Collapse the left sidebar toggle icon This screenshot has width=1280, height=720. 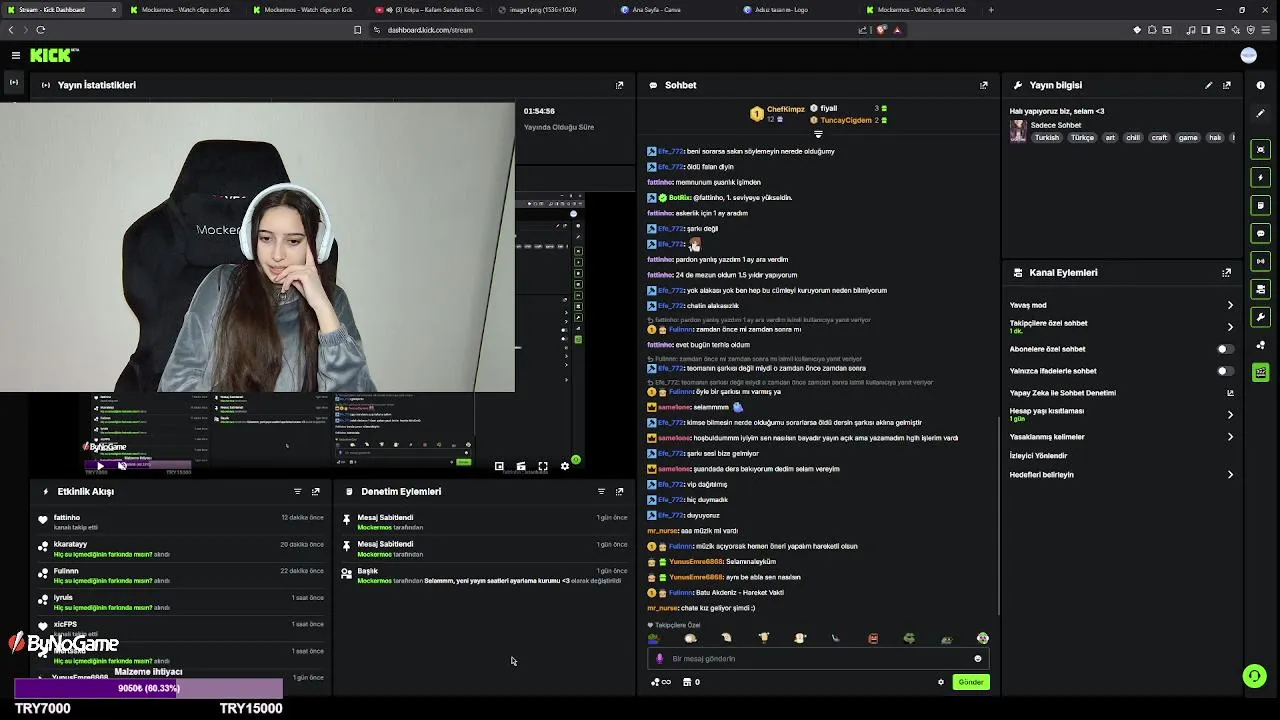(x=14, y=81)
